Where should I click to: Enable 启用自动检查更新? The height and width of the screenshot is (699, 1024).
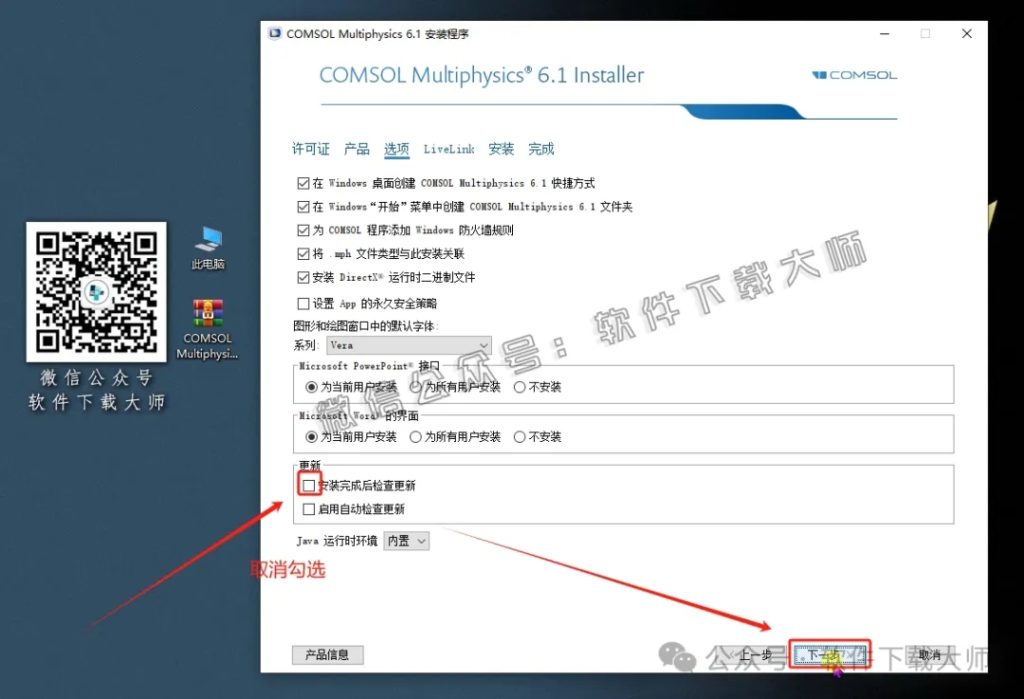coord(308,509)
